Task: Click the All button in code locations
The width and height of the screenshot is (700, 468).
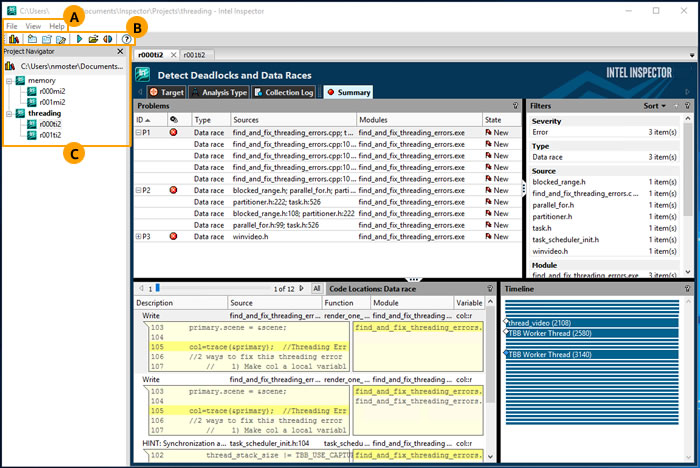Action: point(317,288)
